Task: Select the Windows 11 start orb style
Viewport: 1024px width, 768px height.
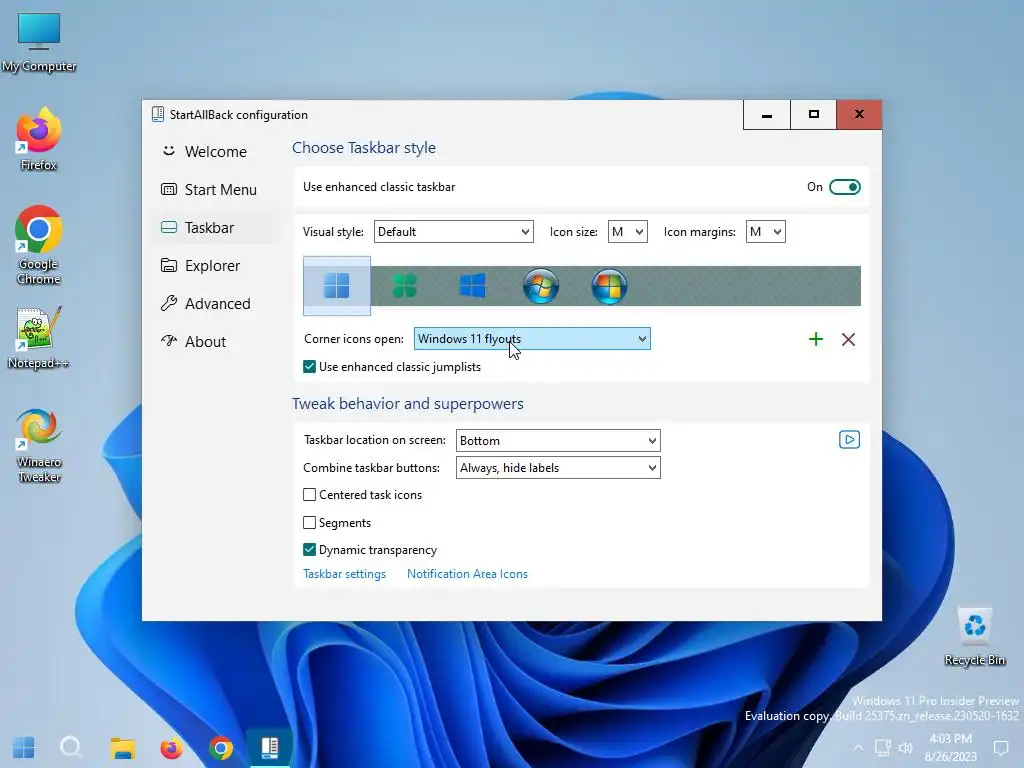Action: point(337,286)
